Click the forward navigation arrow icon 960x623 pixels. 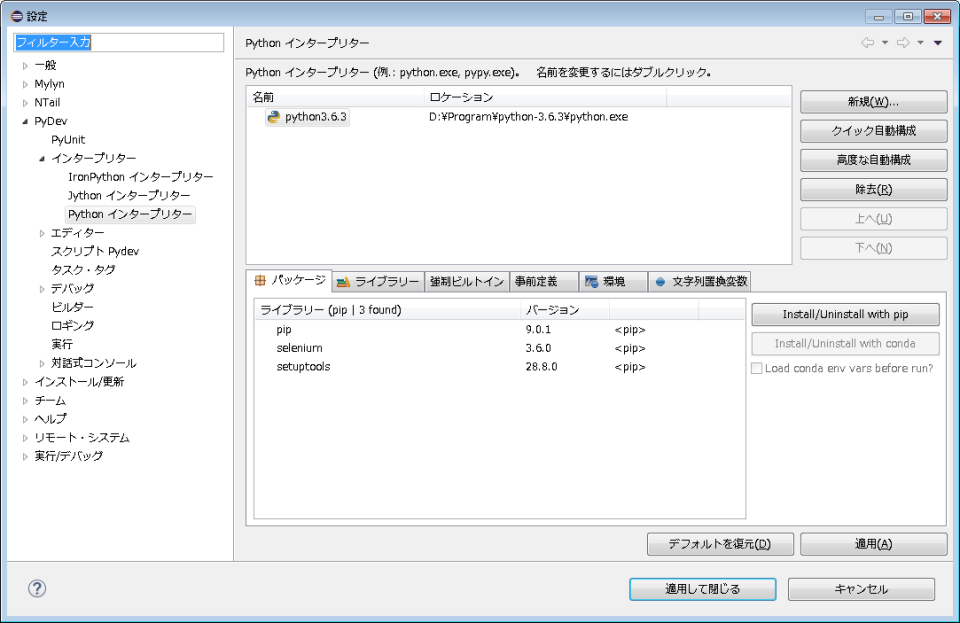pyautogui.click(x=904, y=41)
